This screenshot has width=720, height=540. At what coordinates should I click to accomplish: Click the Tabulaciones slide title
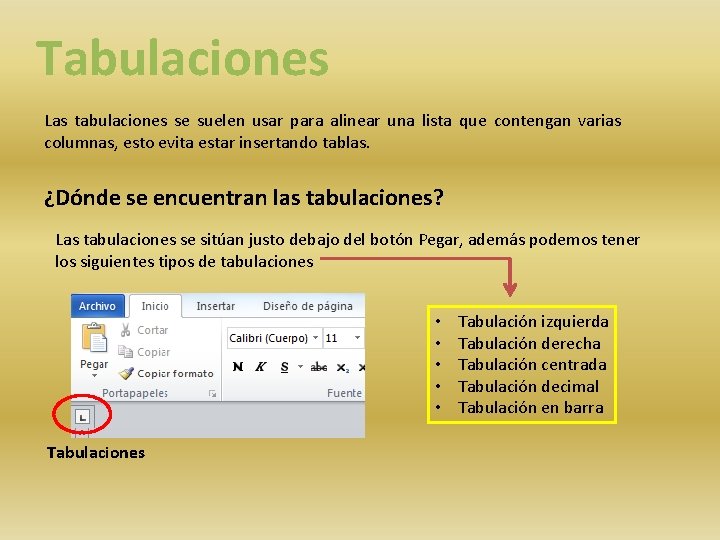pos(182,58)
